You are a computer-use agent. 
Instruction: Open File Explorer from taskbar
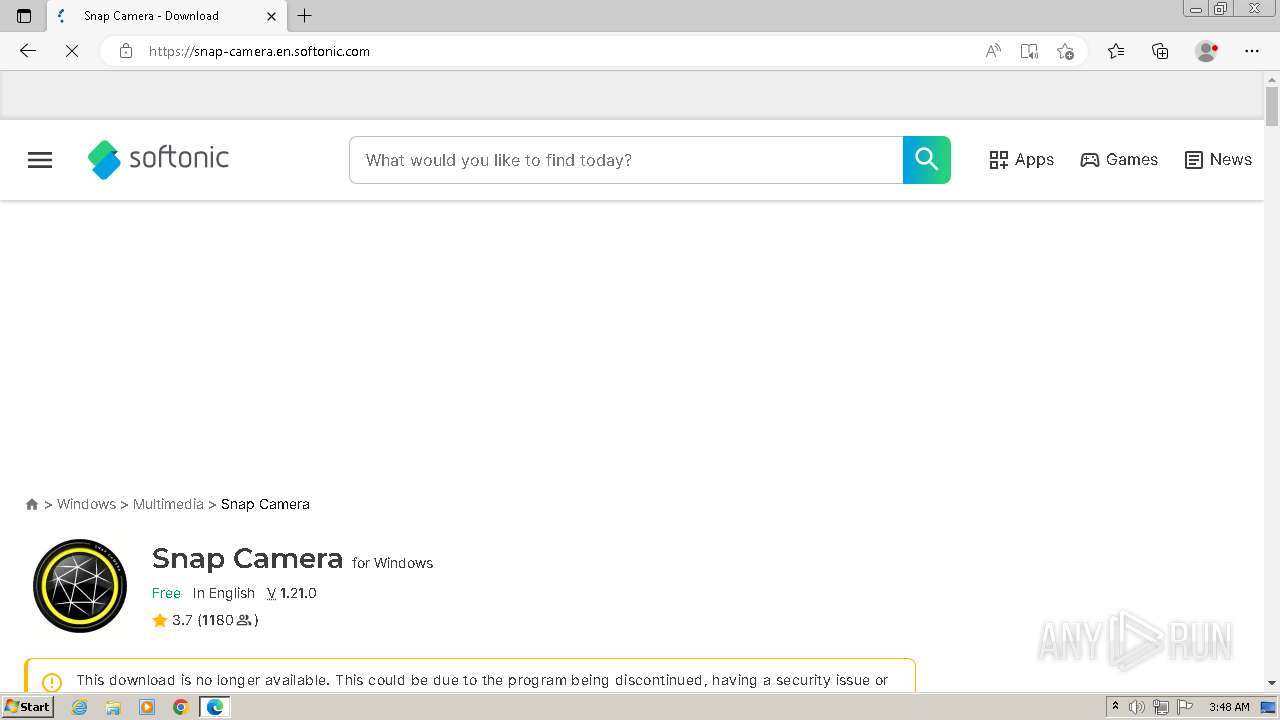[x=113, y=707]
